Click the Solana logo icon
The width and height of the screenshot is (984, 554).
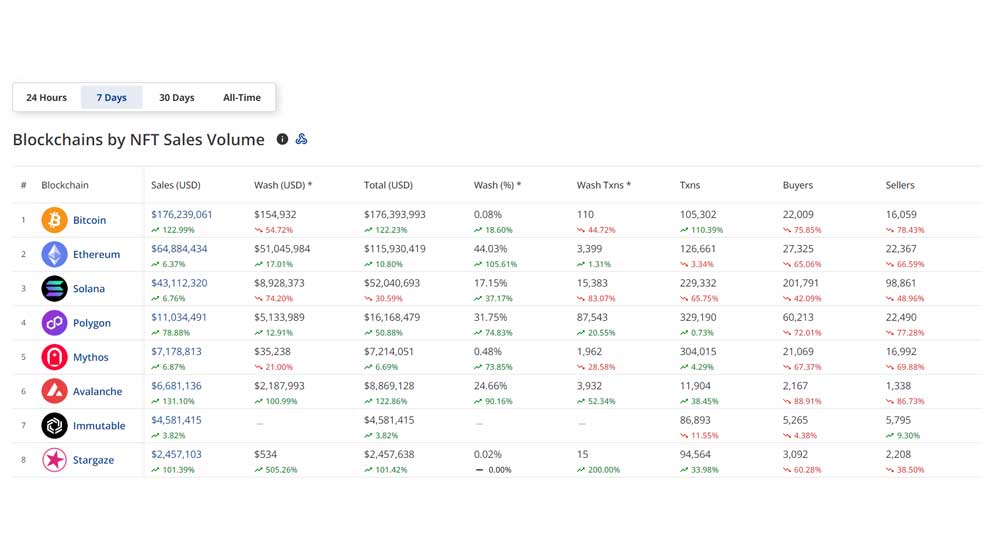(55, 289)
